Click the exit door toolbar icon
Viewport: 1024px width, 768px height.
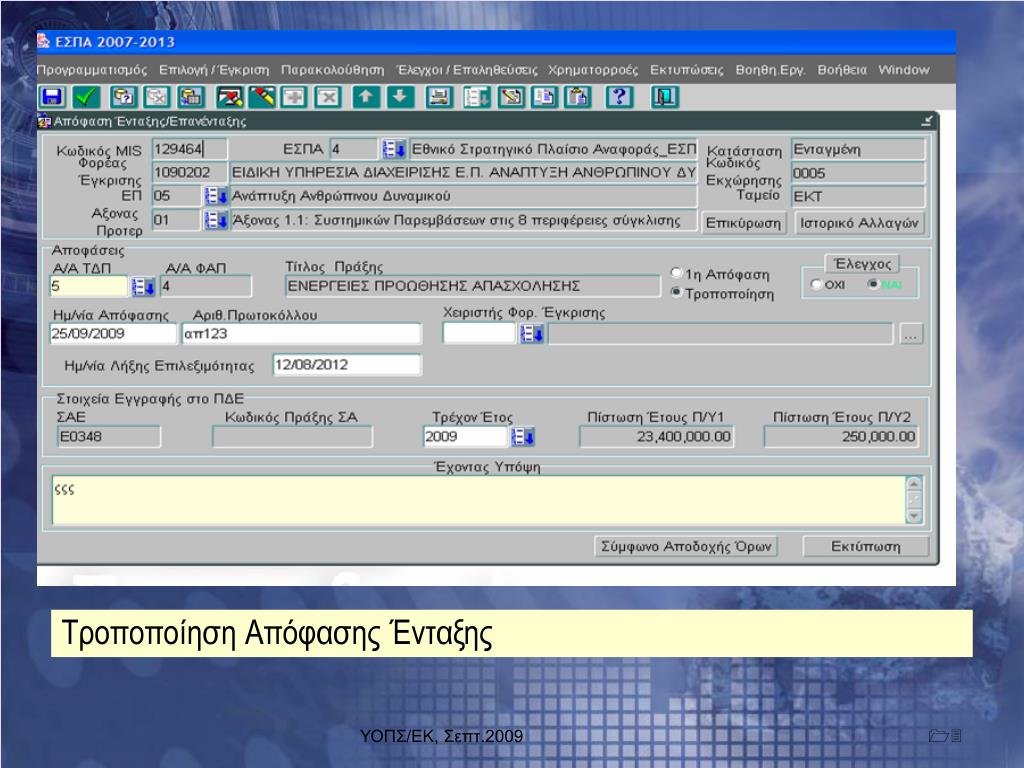[665, 97]
